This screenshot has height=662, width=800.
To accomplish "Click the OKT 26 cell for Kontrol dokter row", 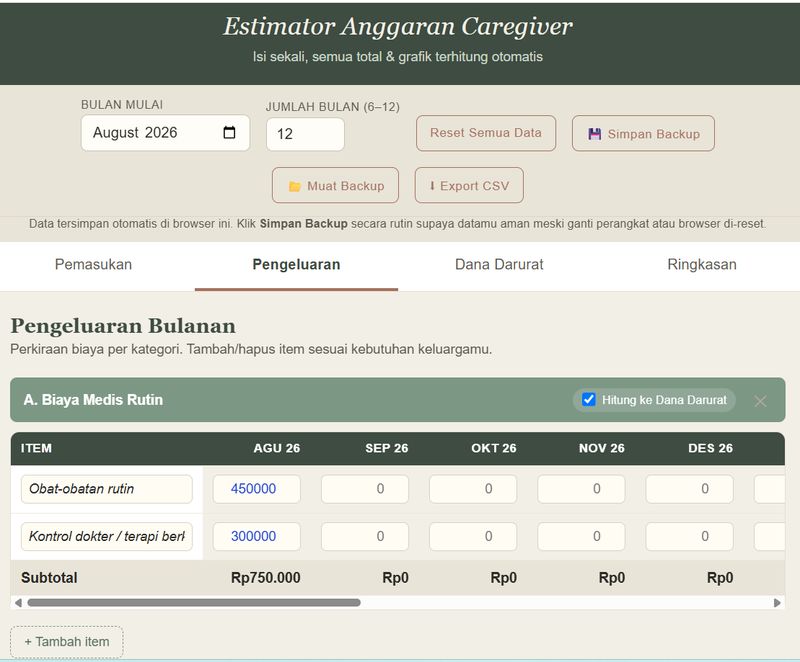I will tap(473, 537).
